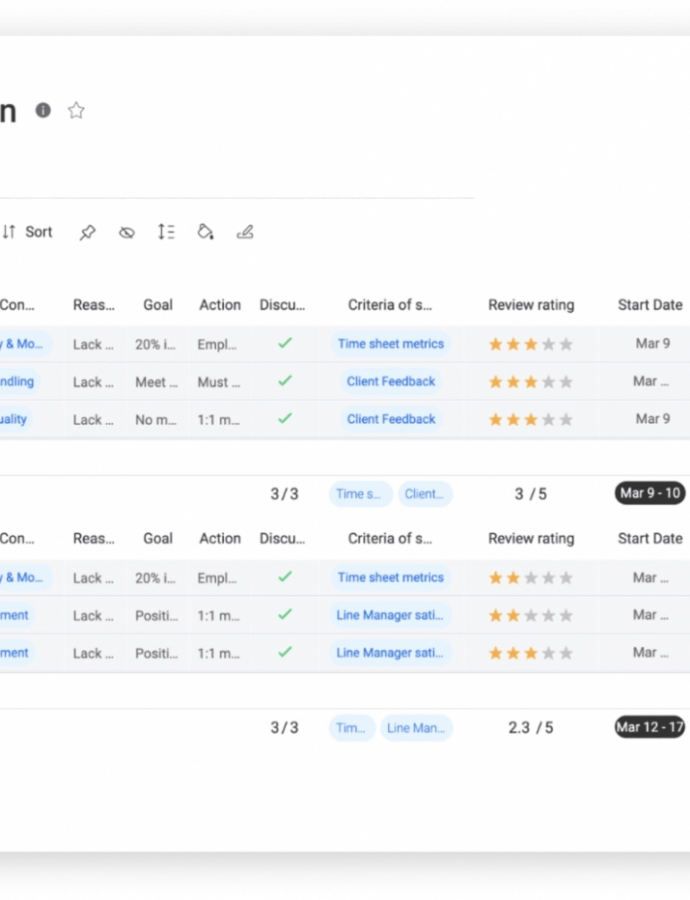This screenshot has height=900, width=690.
Task: Click the edit pencil icon in the toolbar
Action: point(245,232)
